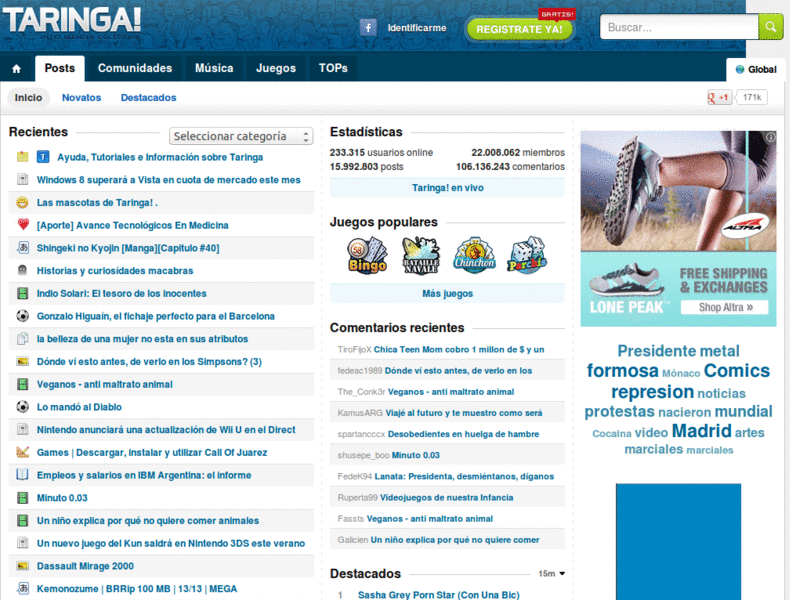
Task: Open post Nintendo anunciará una actualización de Wii U
Action: click(166, 430)
